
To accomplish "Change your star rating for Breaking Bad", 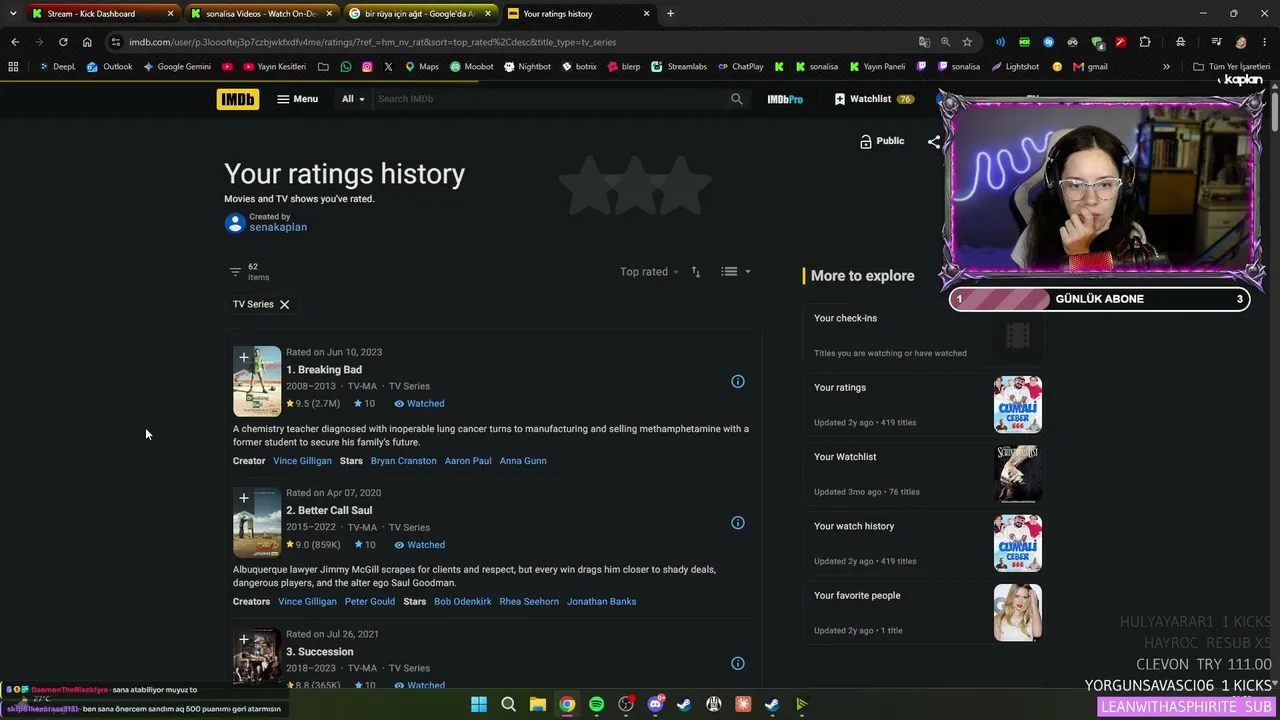I will point(364,404).
